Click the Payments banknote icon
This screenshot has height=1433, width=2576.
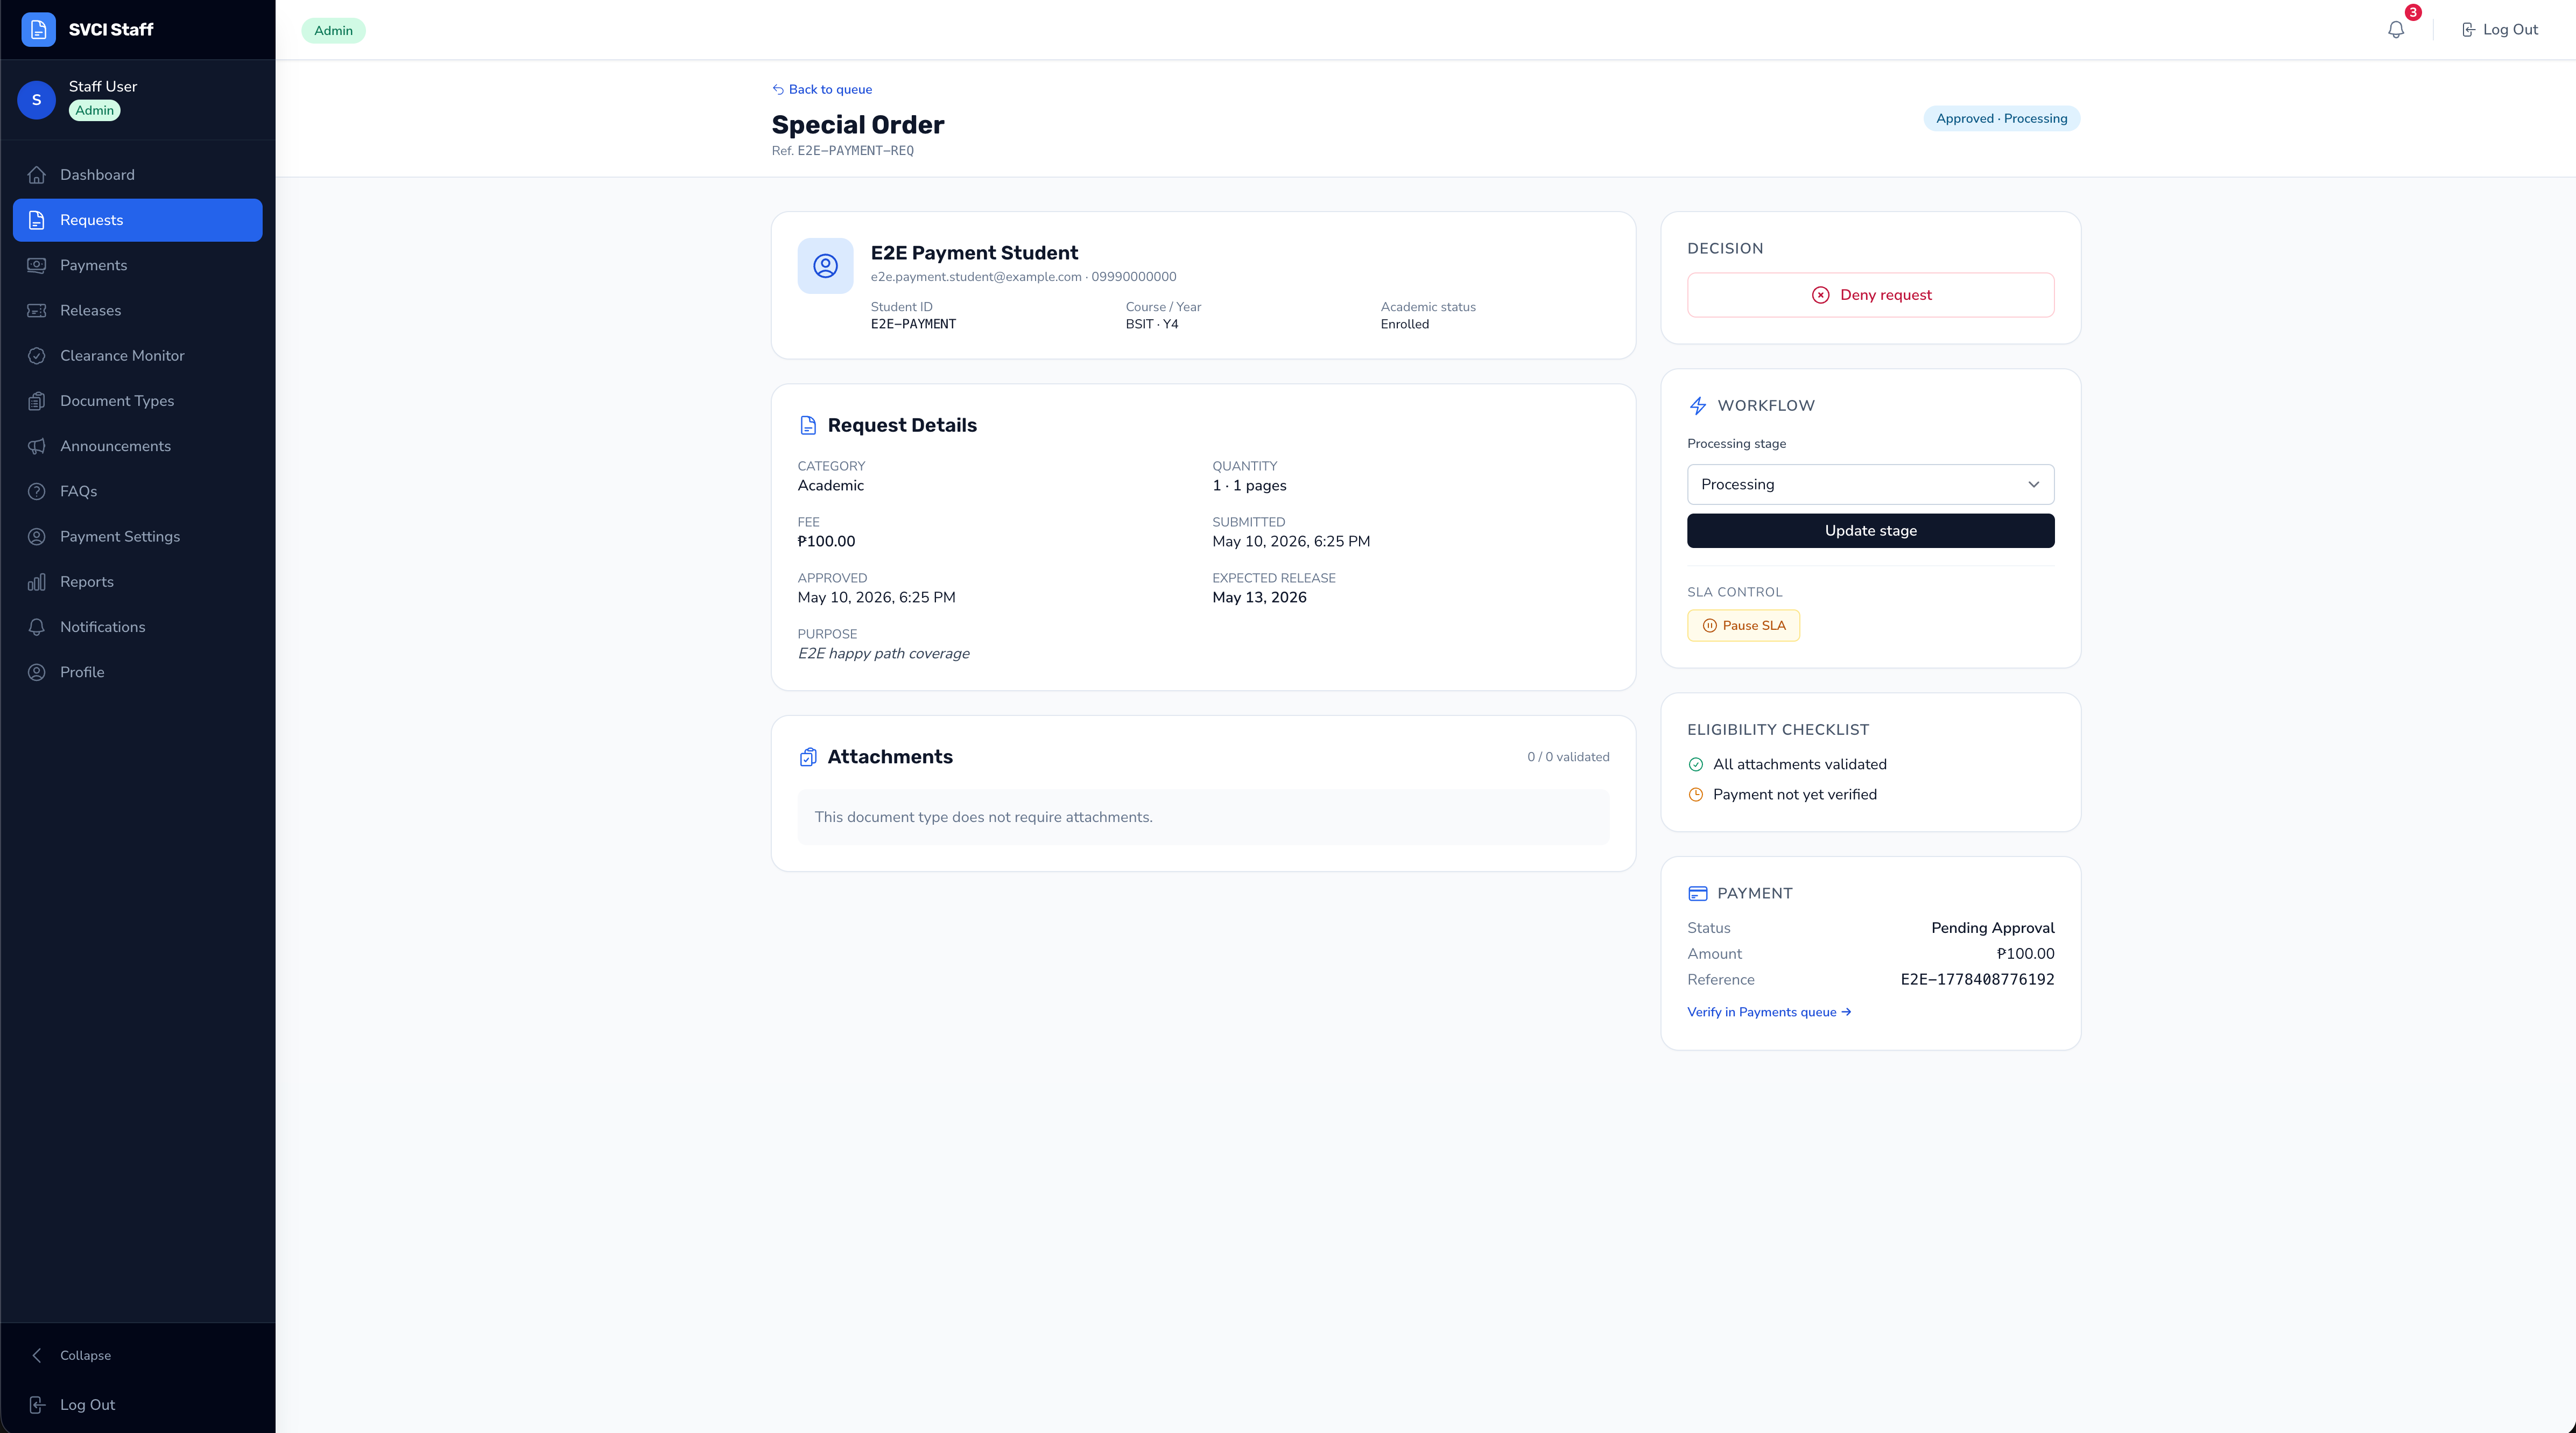point(37,265)
